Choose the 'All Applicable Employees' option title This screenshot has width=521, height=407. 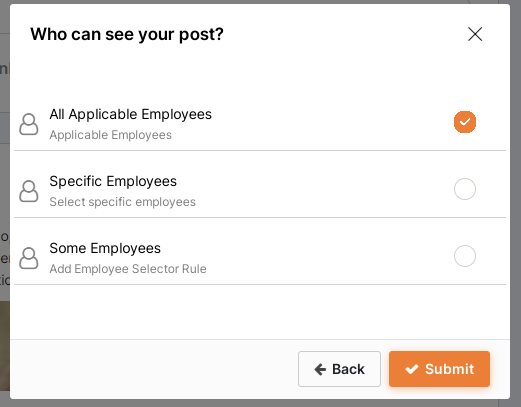131,114
